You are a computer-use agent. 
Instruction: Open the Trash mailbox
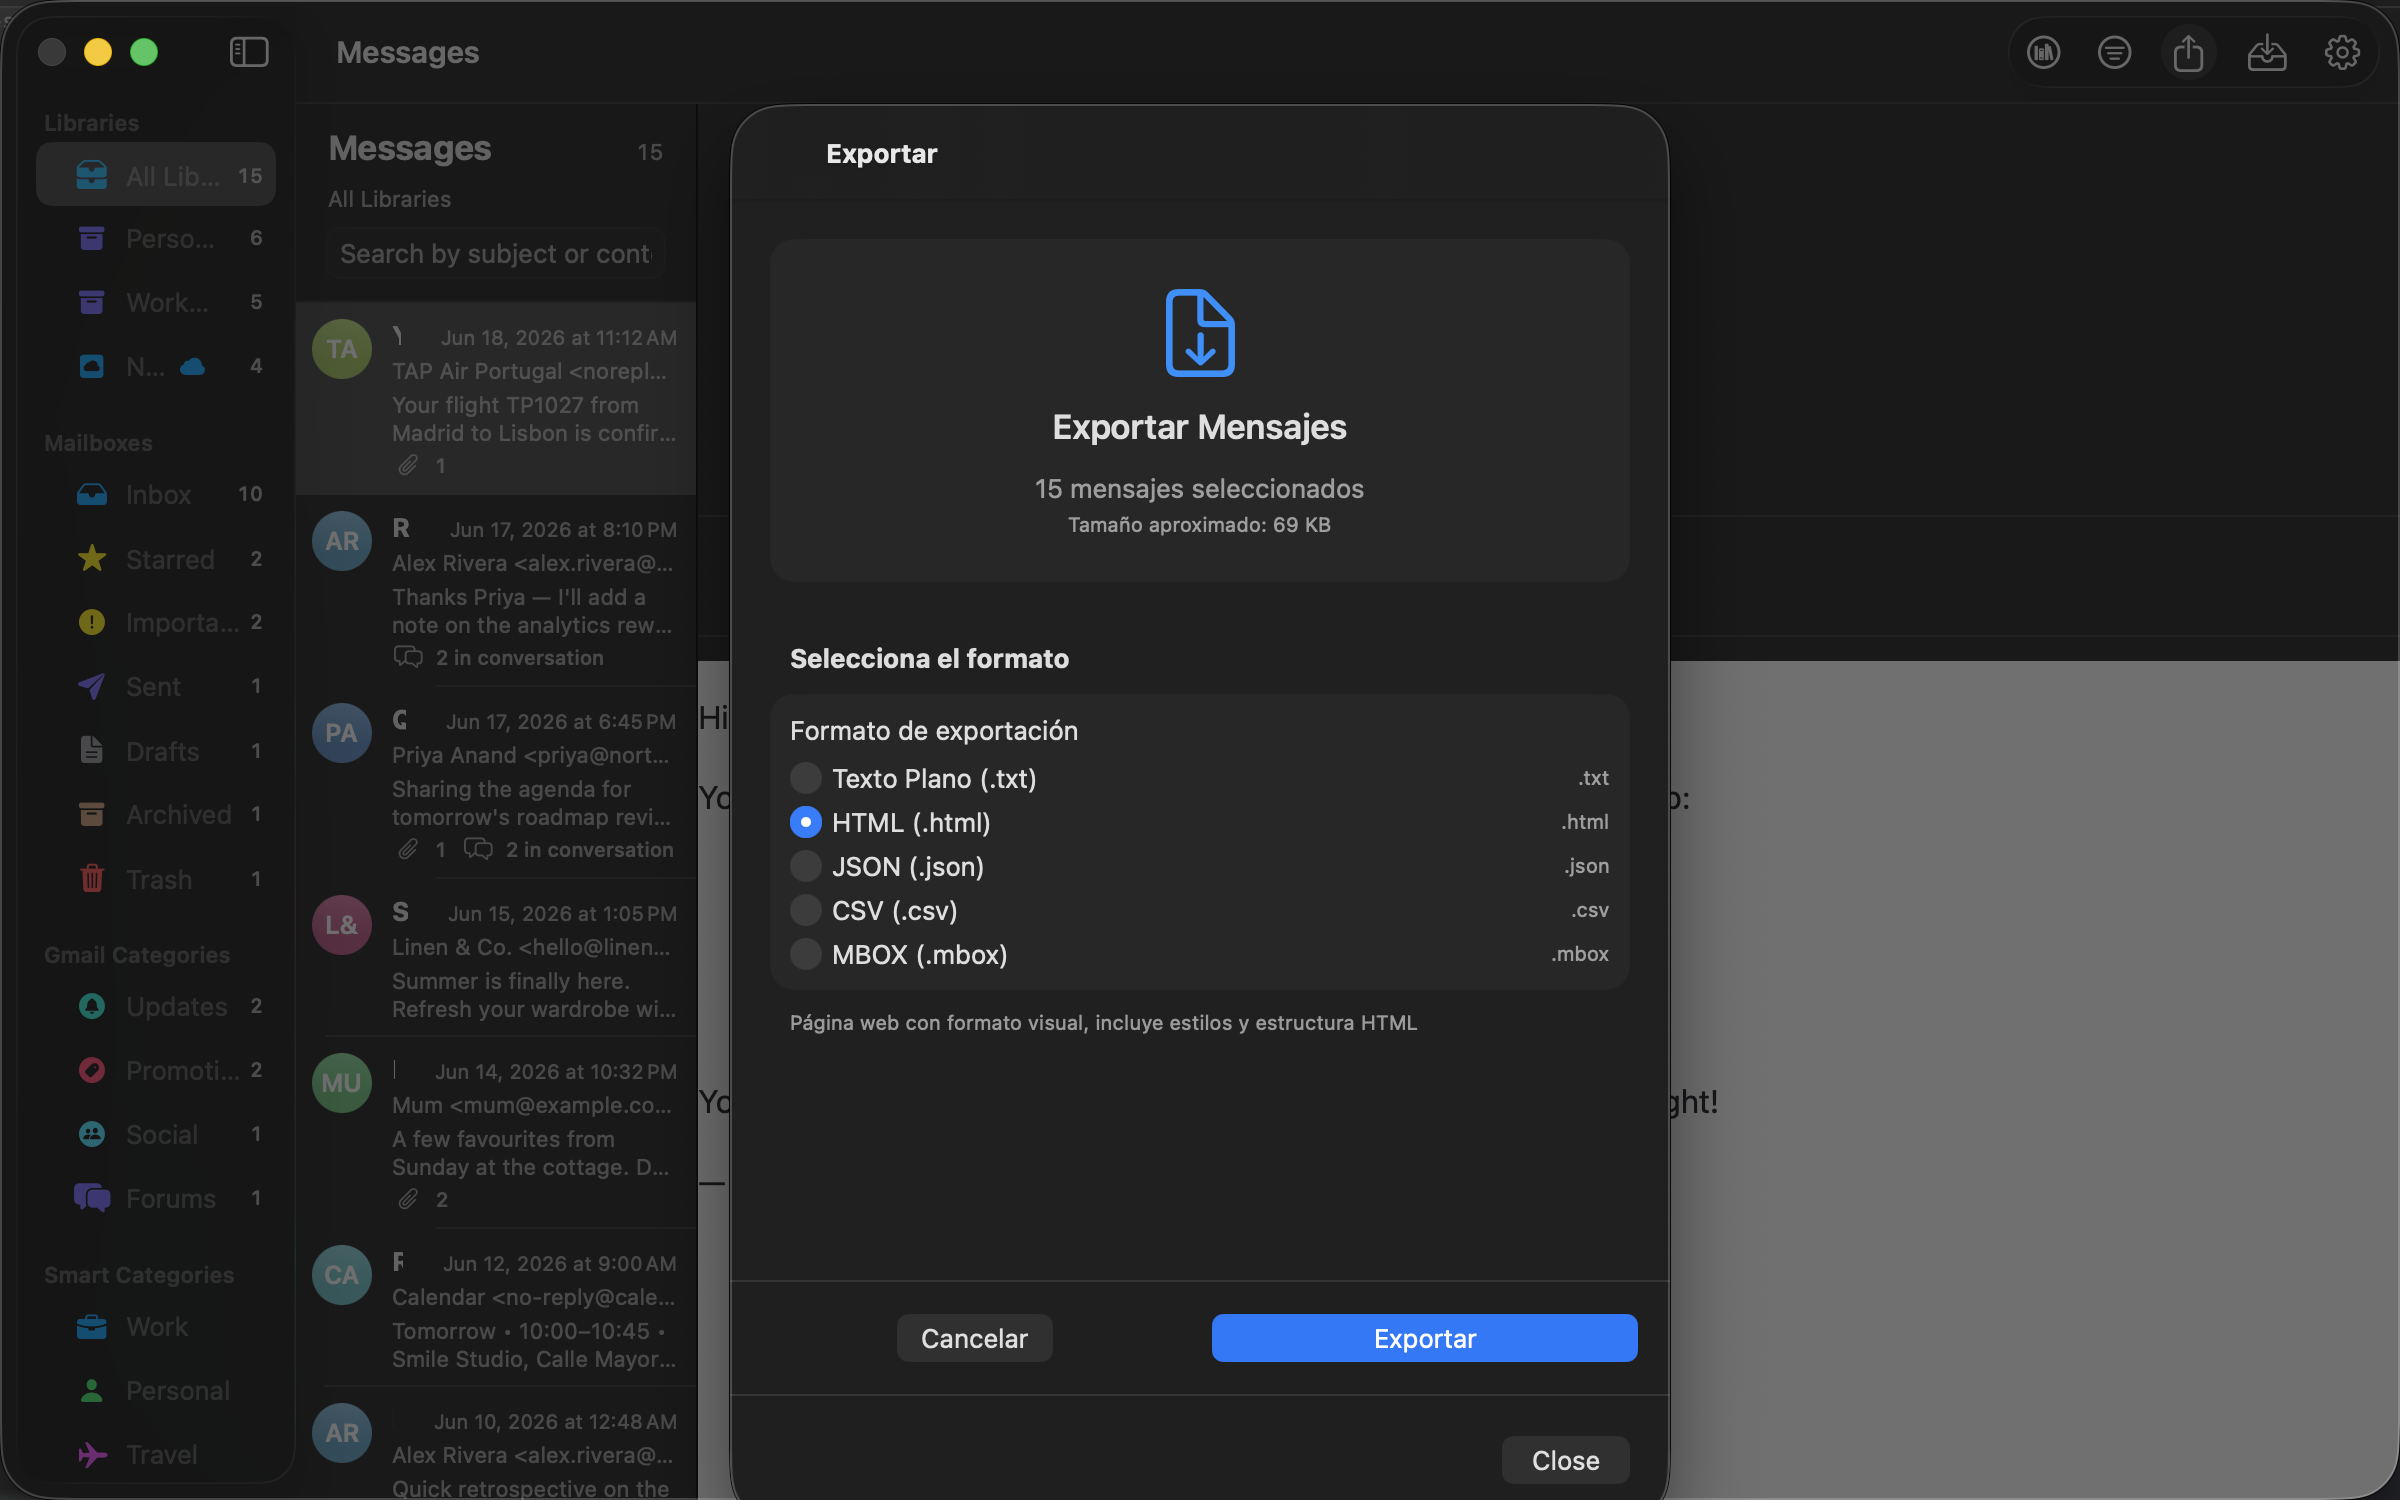[x=156, y=879]
